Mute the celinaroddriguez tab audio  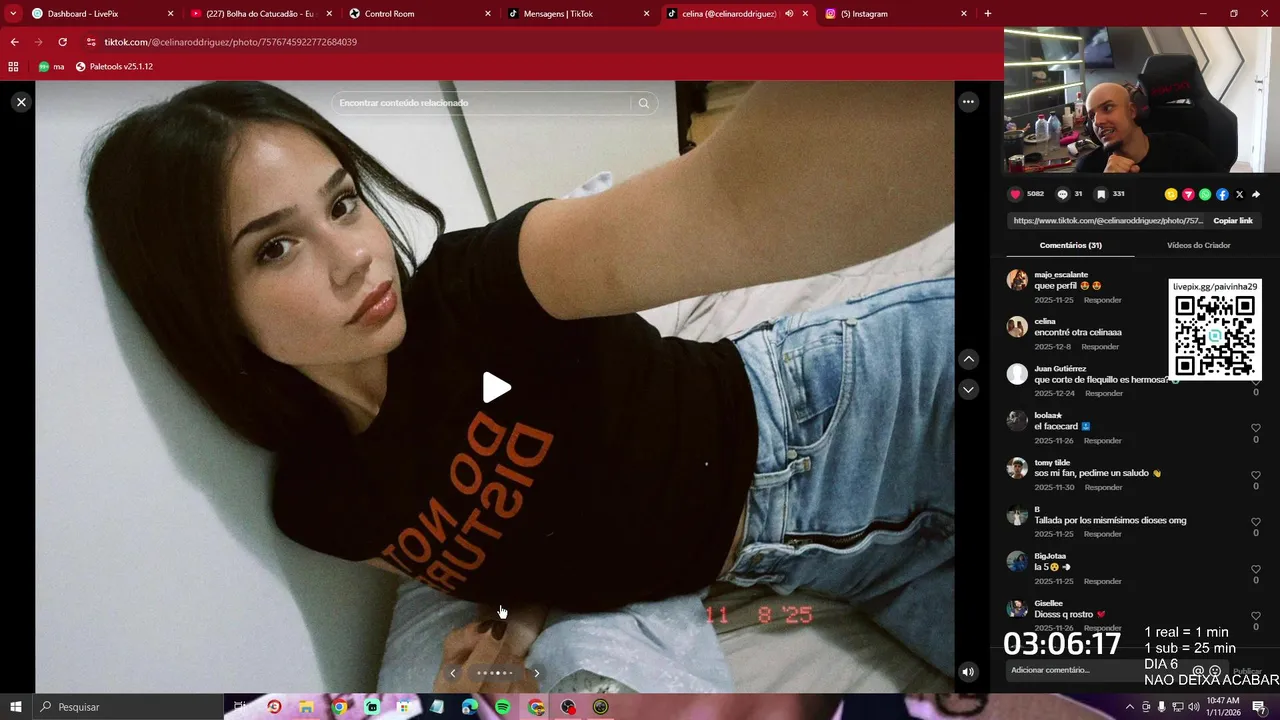click(789, 14)
